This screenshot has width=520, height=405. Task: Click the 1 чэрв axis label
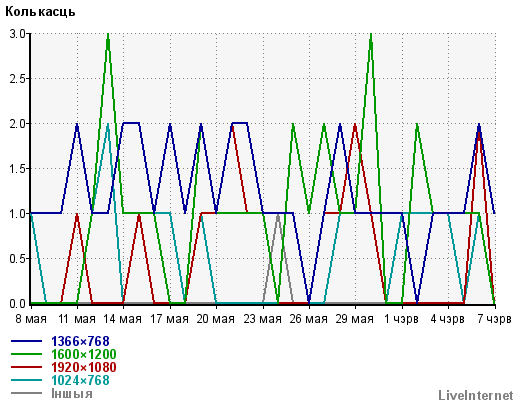click(401, 319)
